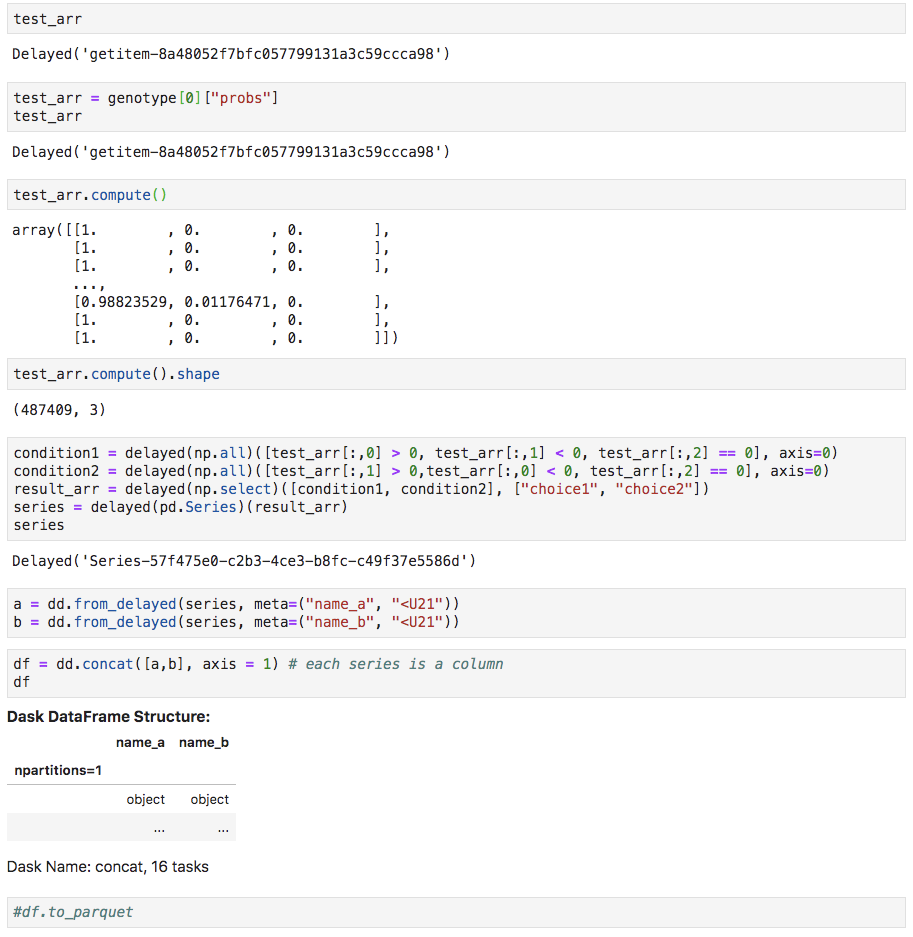Select the commented #df.to_parquet cell
Screen dimensions: 913x937
[x=70, y=911]
